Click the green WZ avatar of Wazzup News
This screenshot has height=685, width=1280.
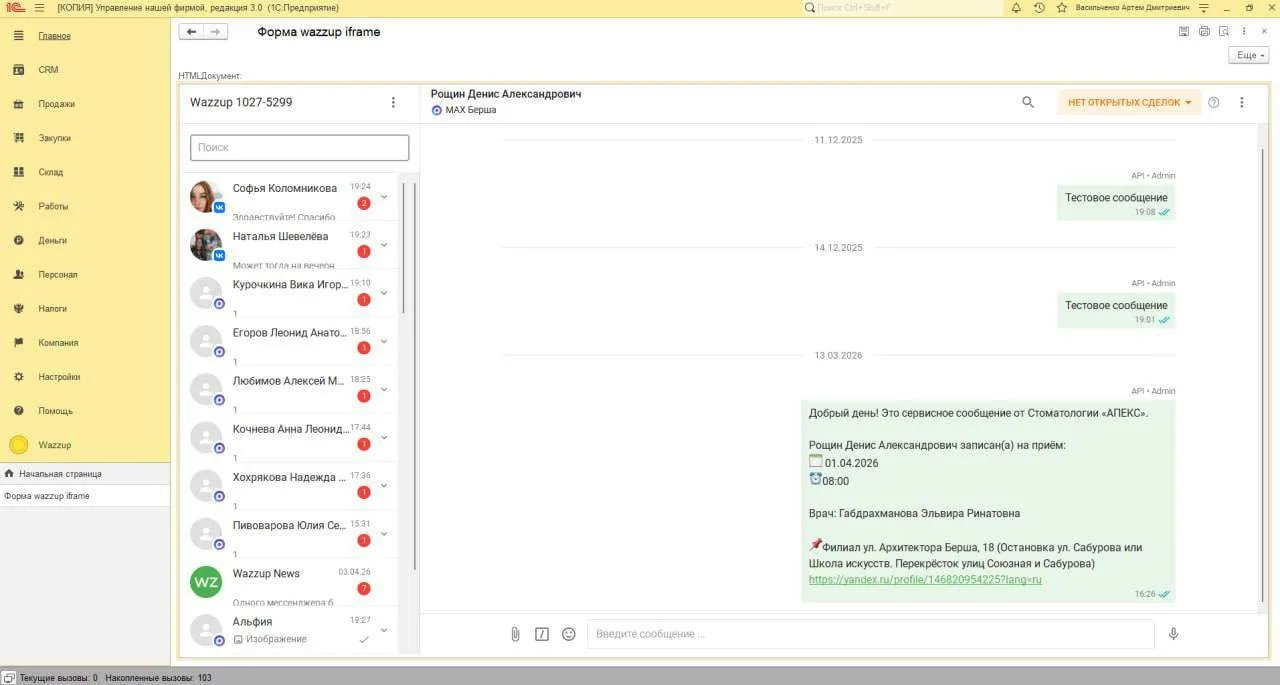coord(206,582)
